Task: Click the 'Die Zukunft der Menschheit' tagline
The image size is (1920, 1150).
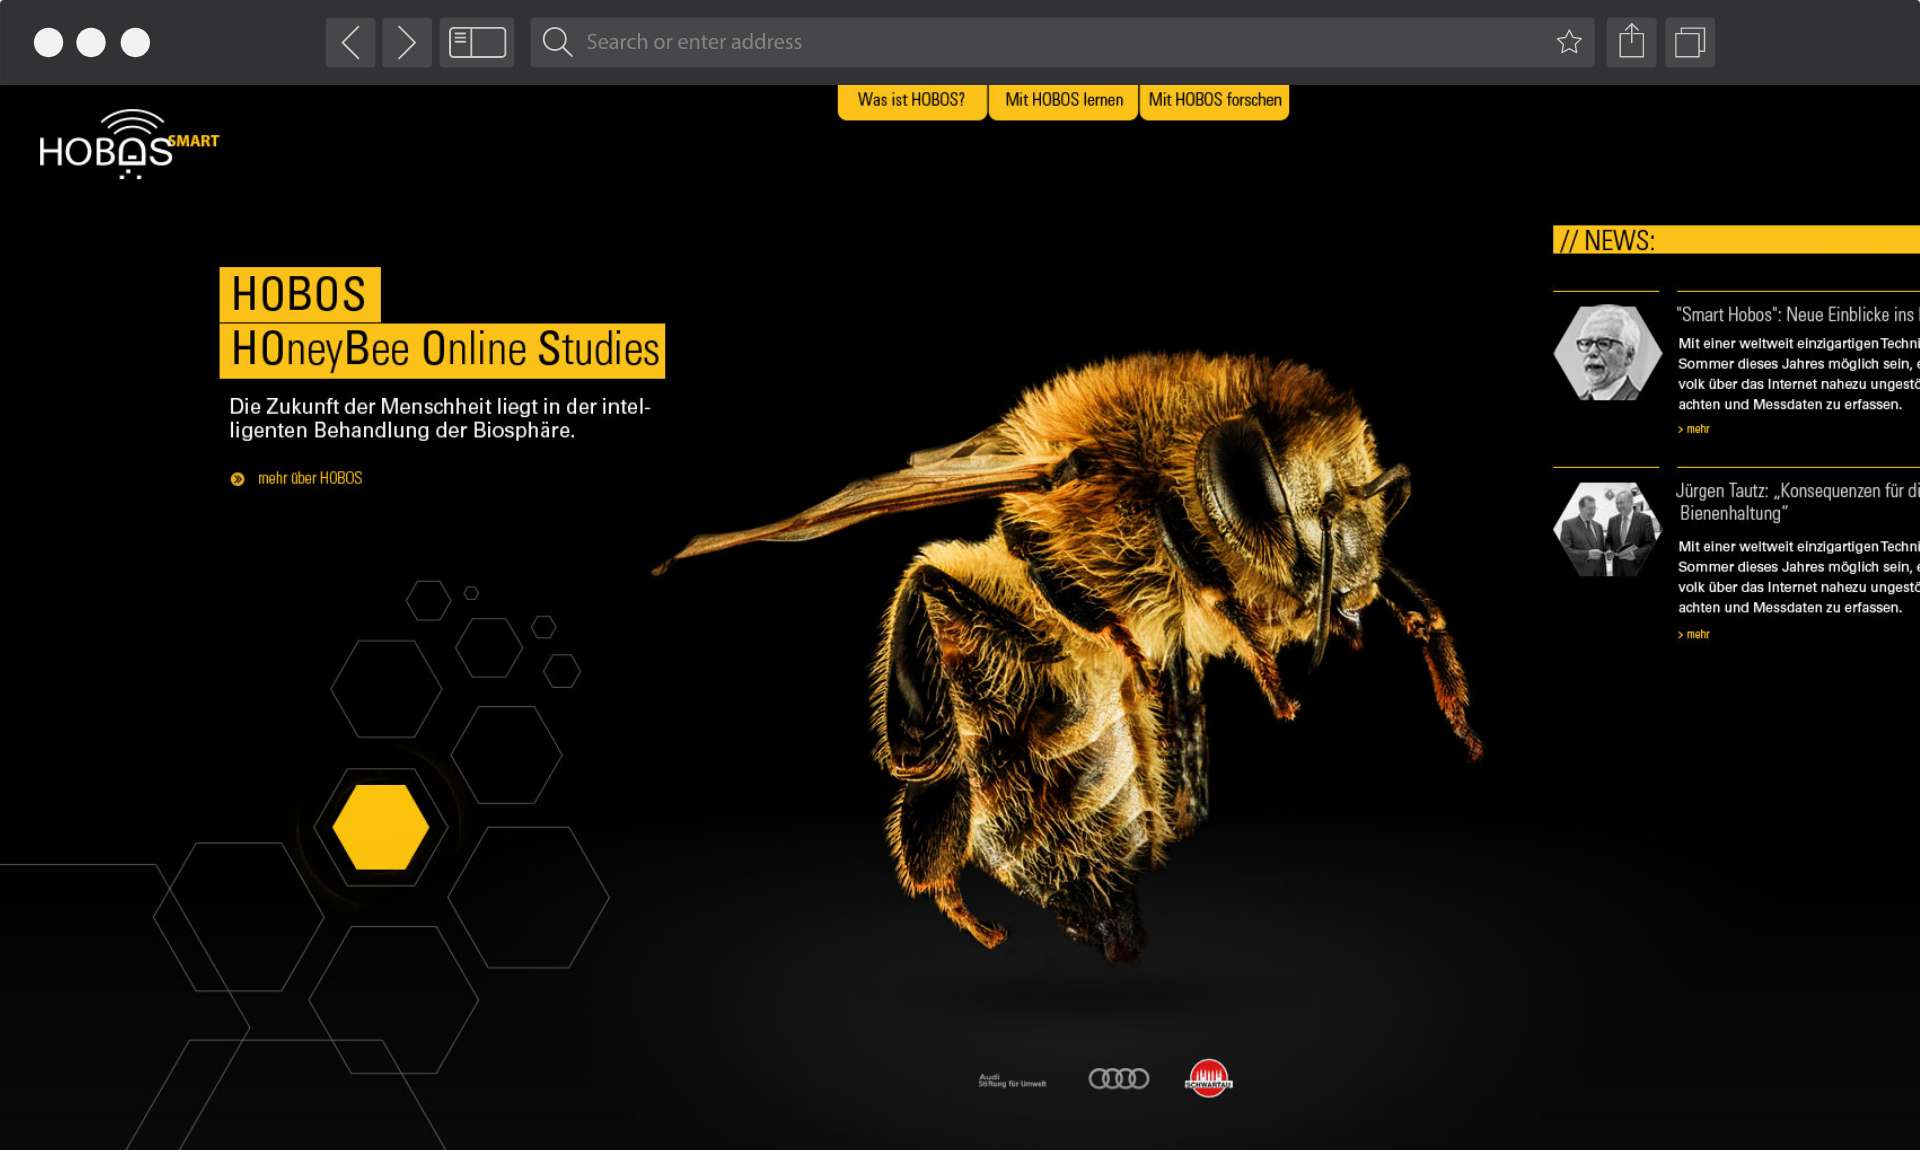Action: (440, 418)
